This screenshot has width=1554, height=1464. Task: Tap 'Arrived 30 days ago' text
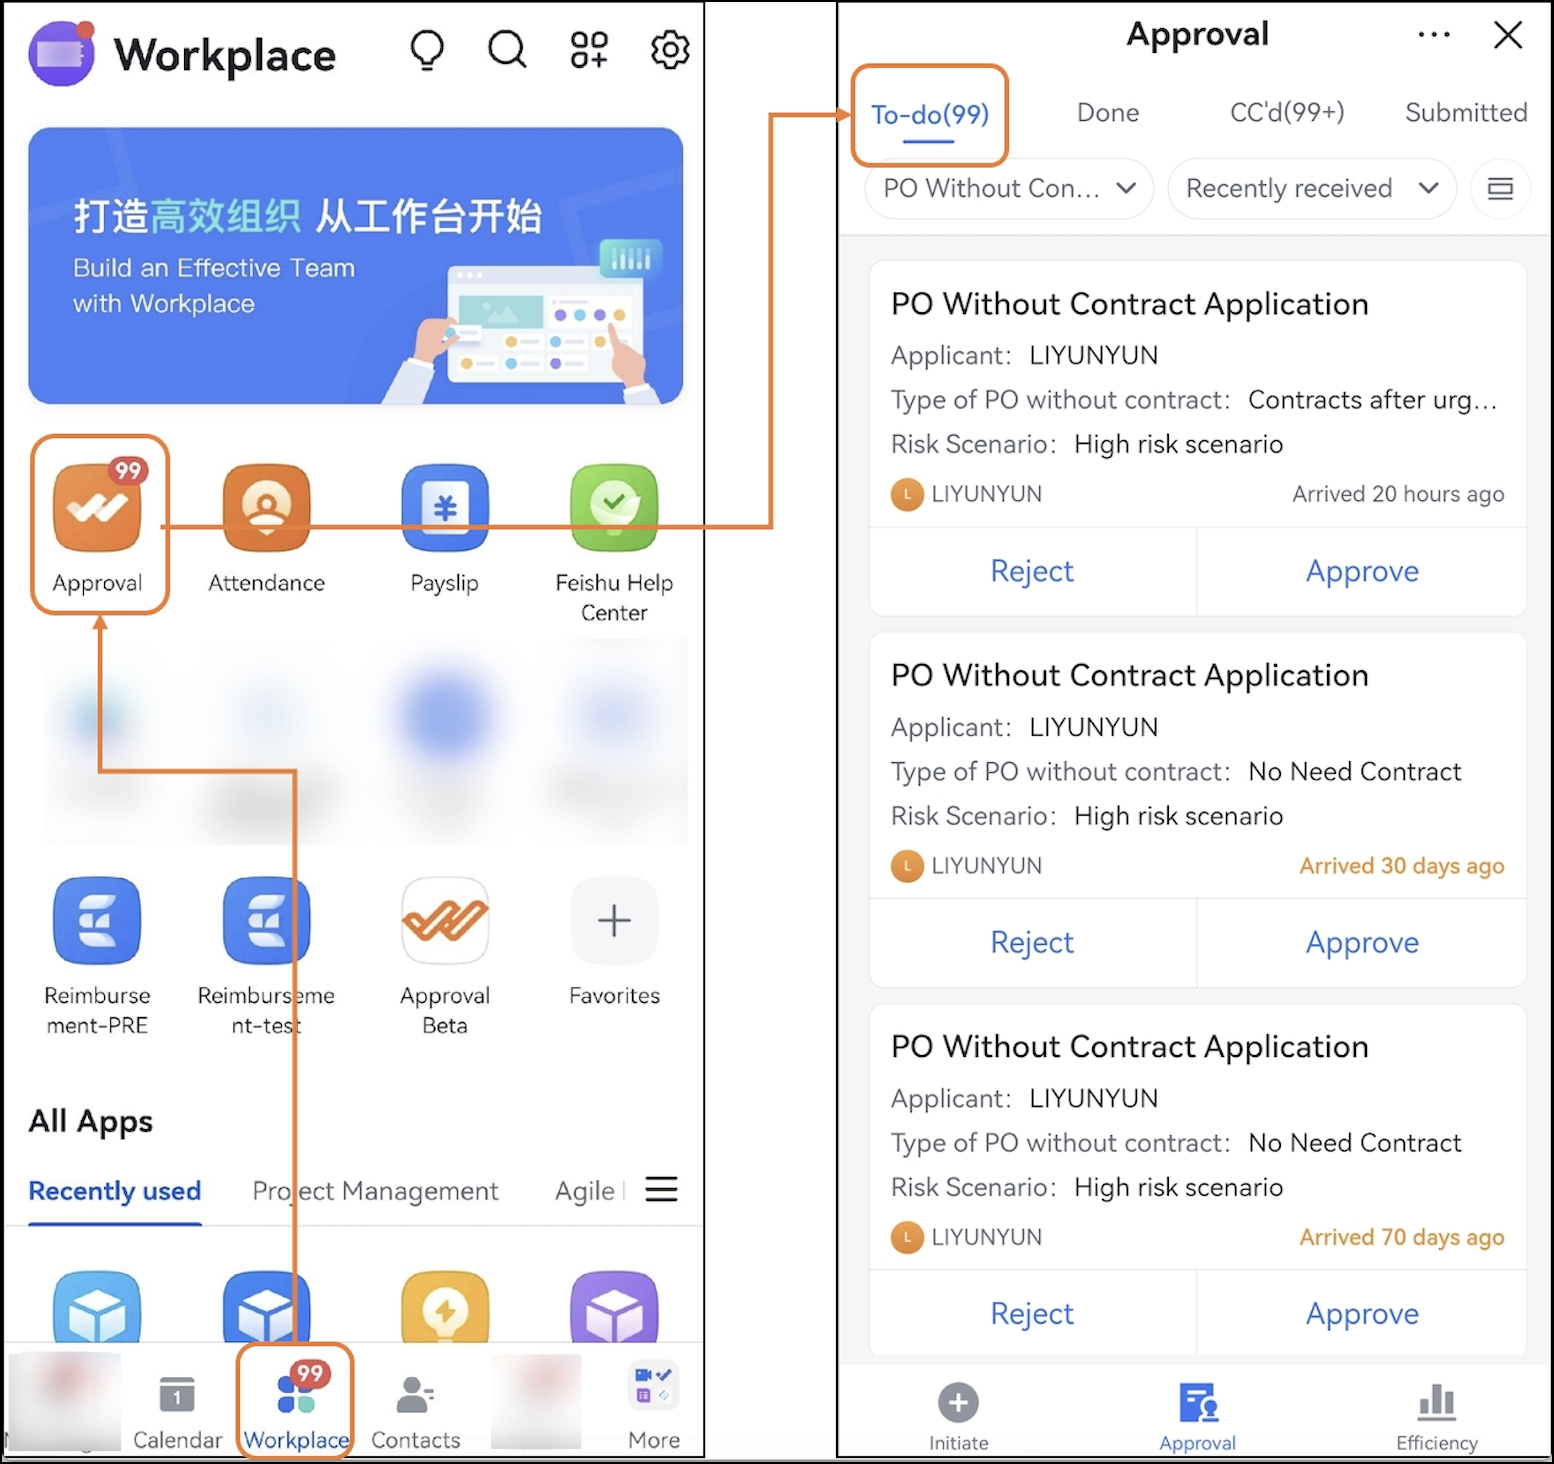1402,866
